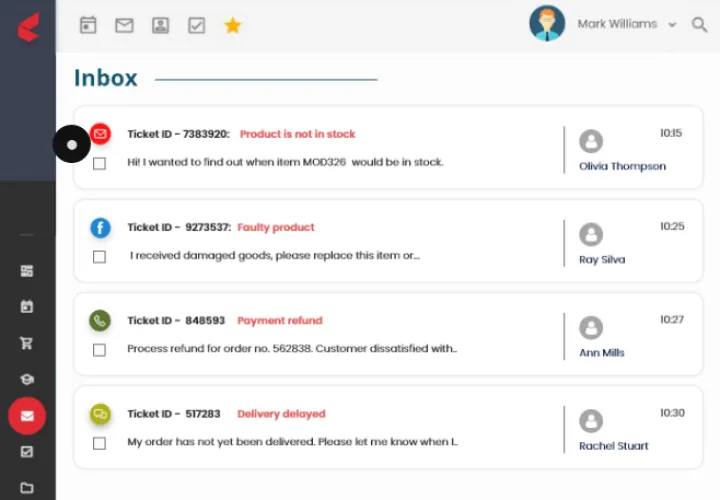Click the 10:15 timestamp
Screen dimensions: 720x500
(671, 133)
